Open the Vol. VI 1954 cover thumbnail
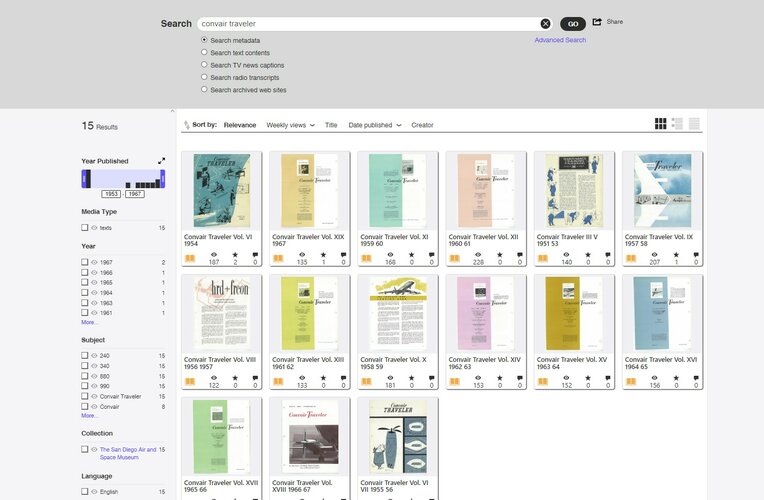764x500 pixels. coord(222,191)
